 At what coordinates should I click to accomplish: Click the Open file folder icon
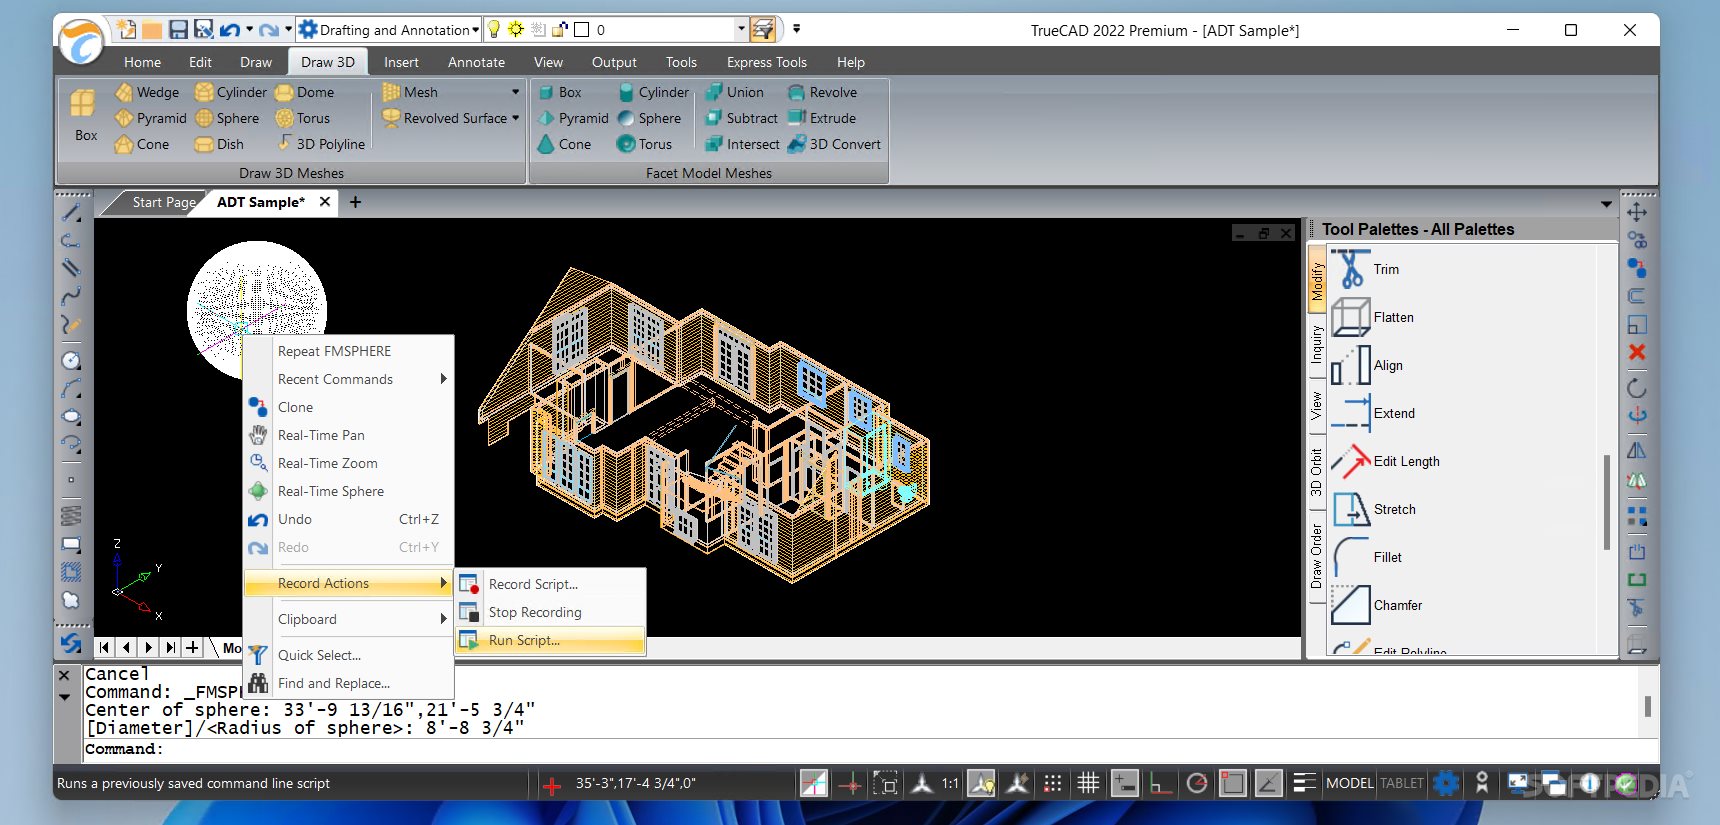[152, 30]
